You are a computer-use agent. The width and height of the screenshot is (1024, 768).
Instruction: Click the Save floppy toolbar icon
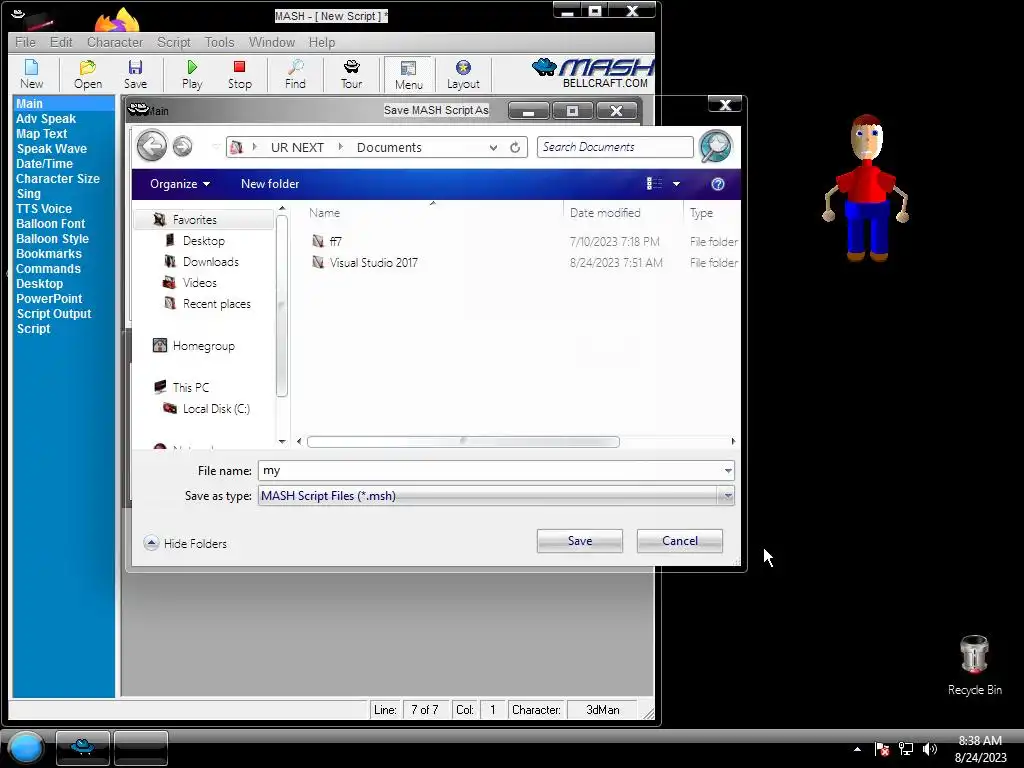pyautogui.click(x=135, y=74)
